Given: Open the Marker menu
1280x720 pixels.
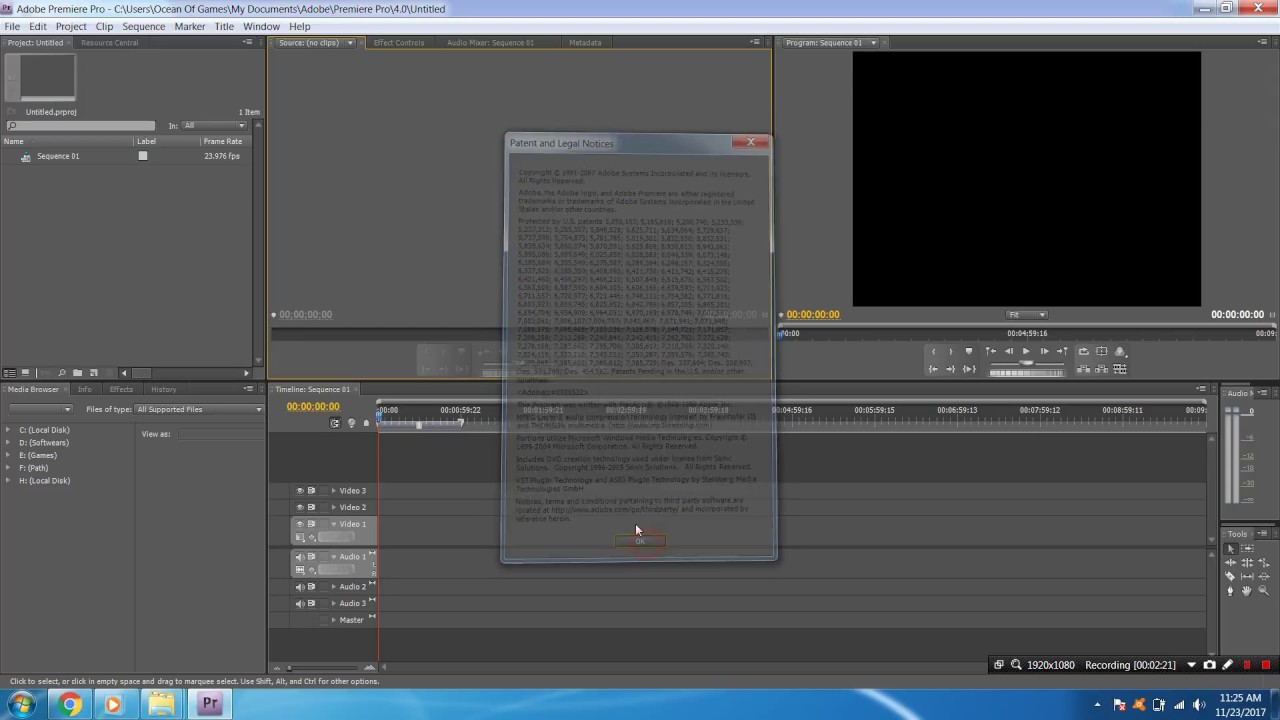Looking at the screenshot, I should coord(190,26).
